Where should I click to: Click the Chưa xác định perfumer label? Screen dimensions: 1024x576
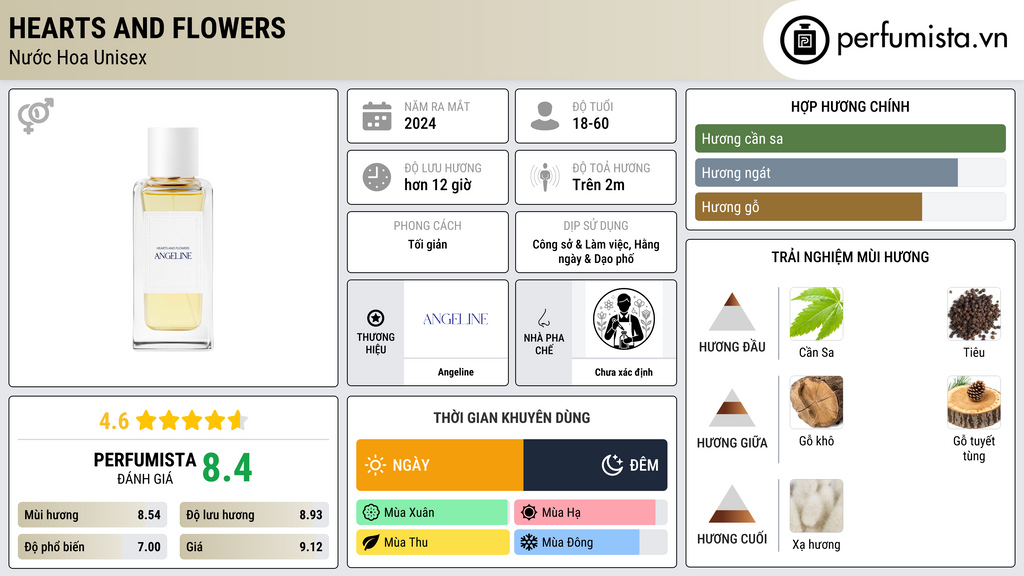pyautogui.click(x=624, y=372)
